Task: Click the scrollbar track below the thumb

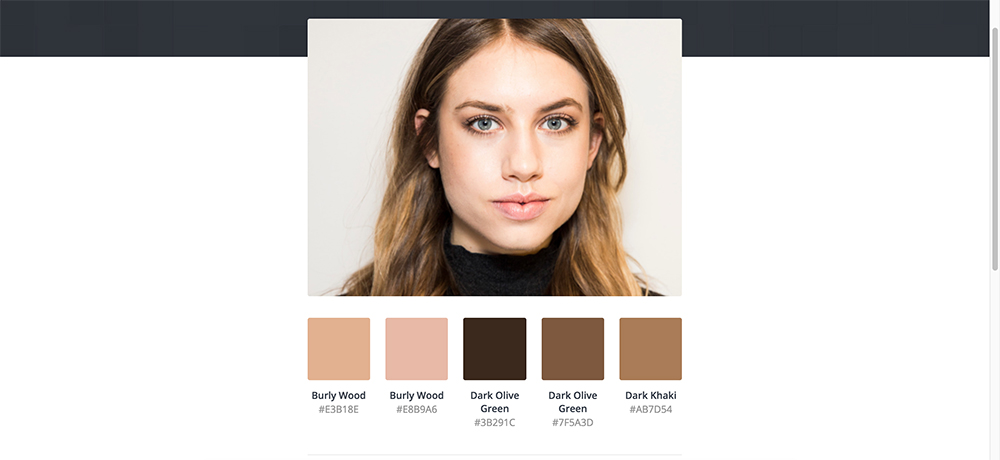Action: [995, 364]
